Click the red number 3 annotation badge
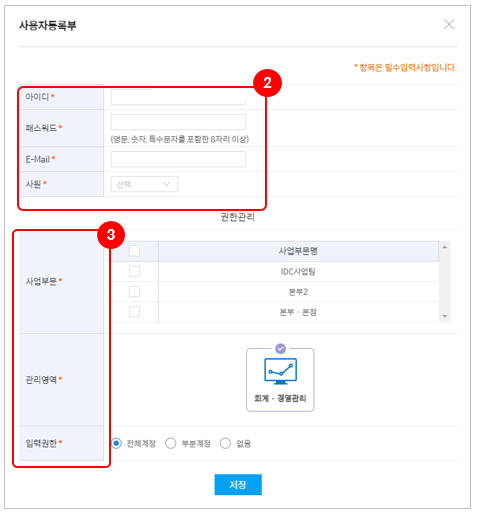 (111, 235)
